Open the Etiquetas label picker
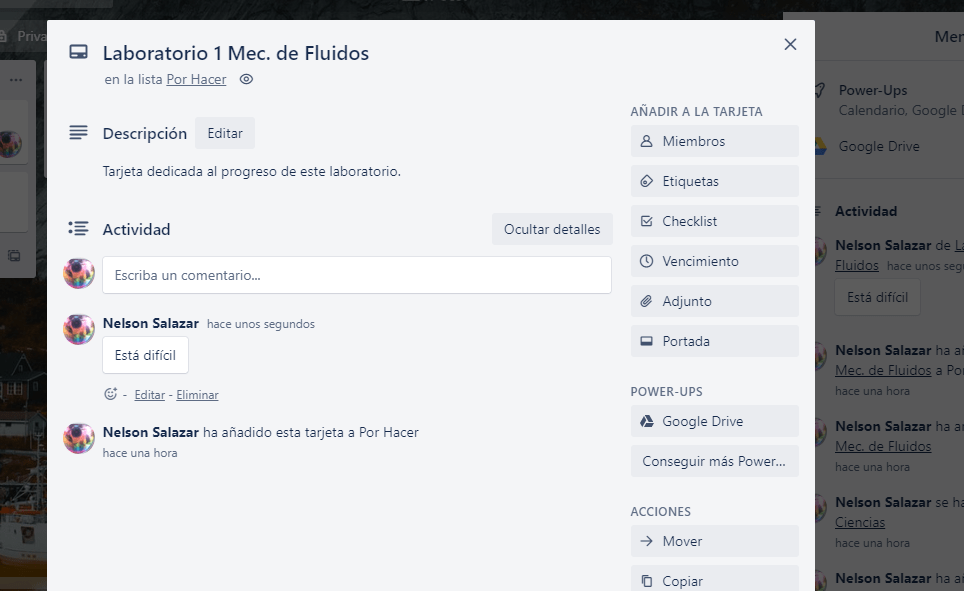This screenshot has height=591, width=964. point(714,181)
